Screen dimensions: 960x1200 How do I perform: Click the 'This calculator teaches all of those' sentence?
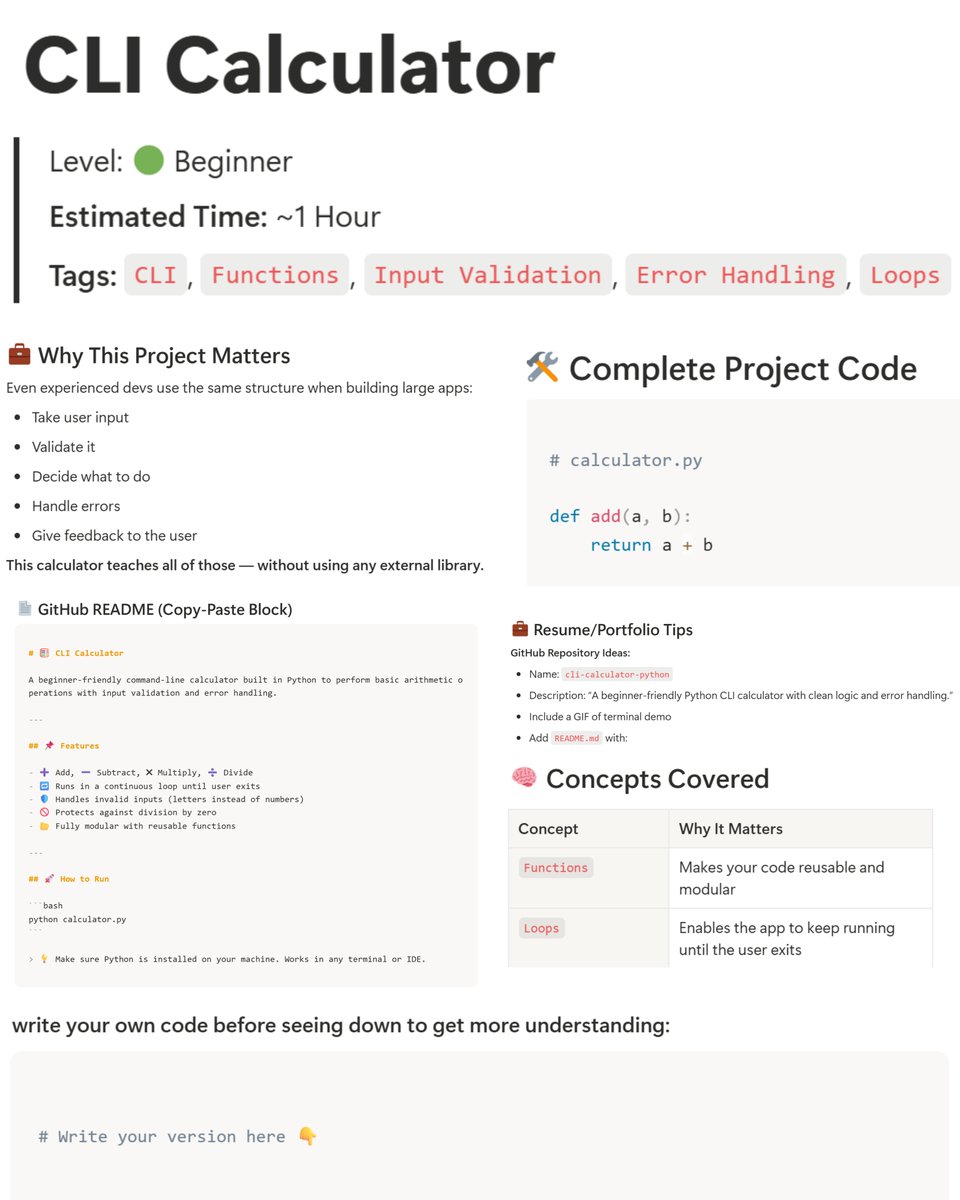tap(245, 565)
